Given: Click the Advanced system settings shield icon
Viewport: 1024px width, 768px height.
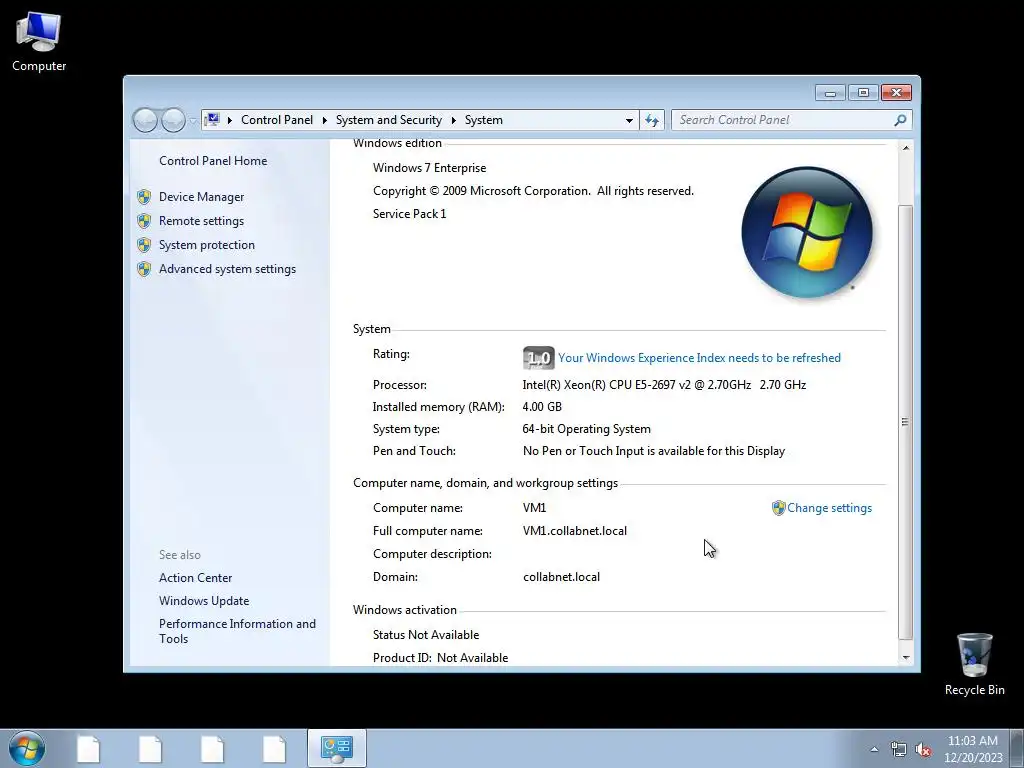Looking at the screenshot, I should tap(144, 269).
